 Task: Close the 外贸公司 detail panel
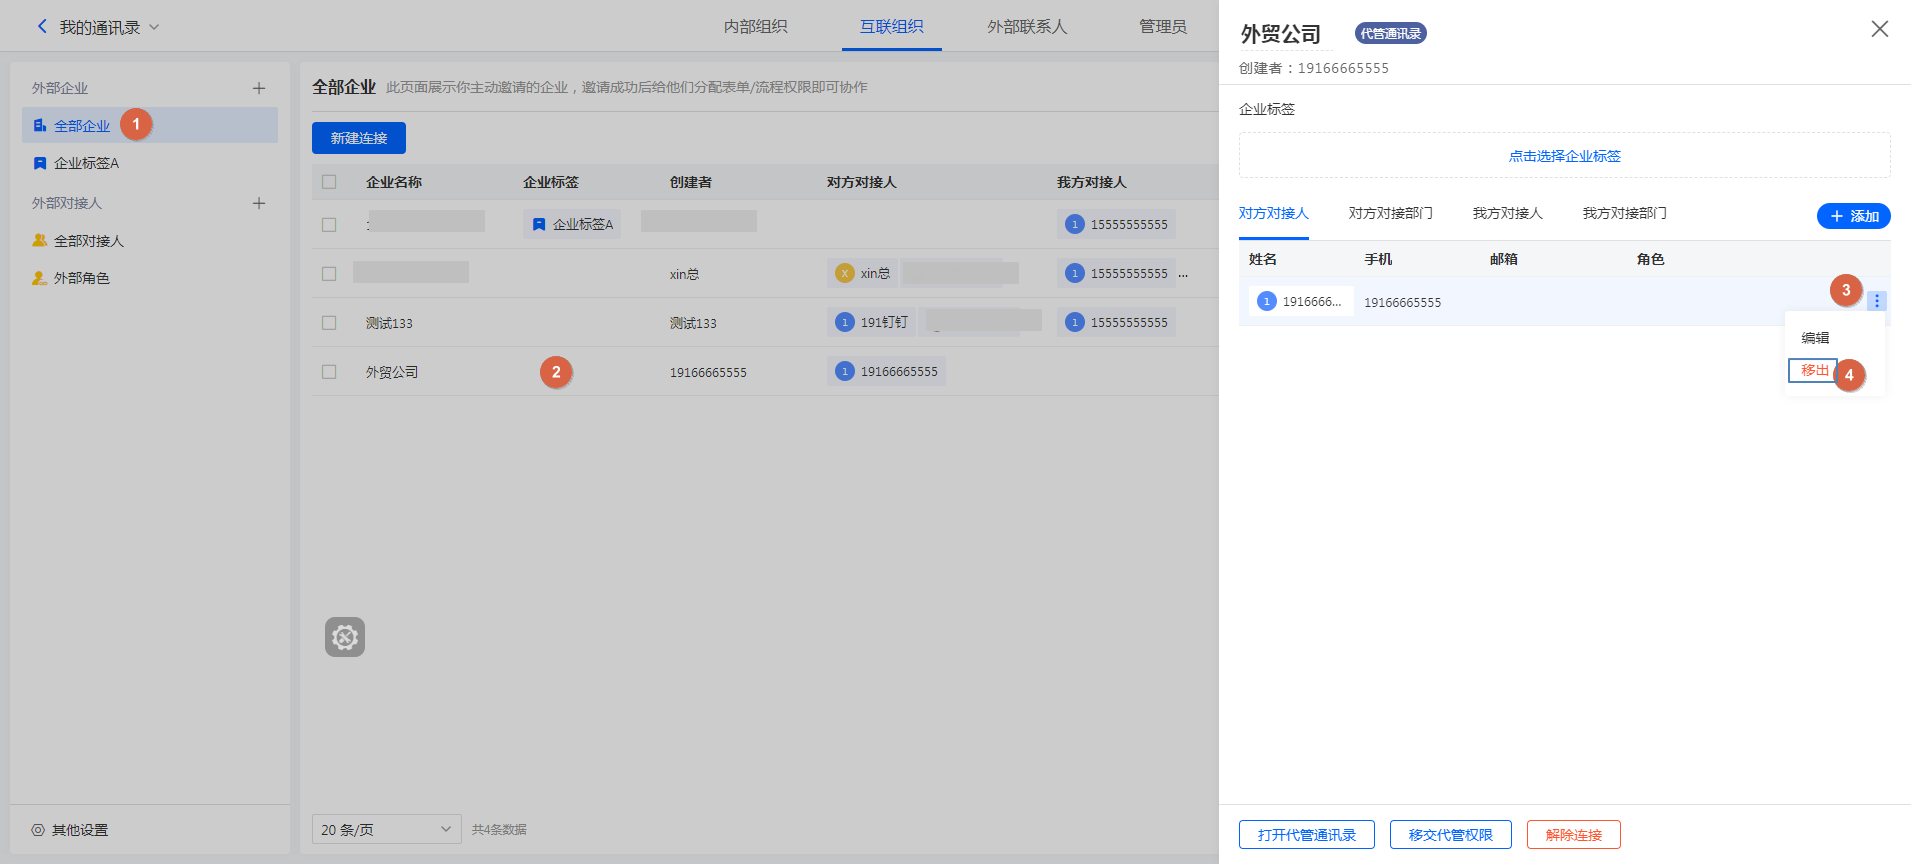click(x=1879, y=29)
